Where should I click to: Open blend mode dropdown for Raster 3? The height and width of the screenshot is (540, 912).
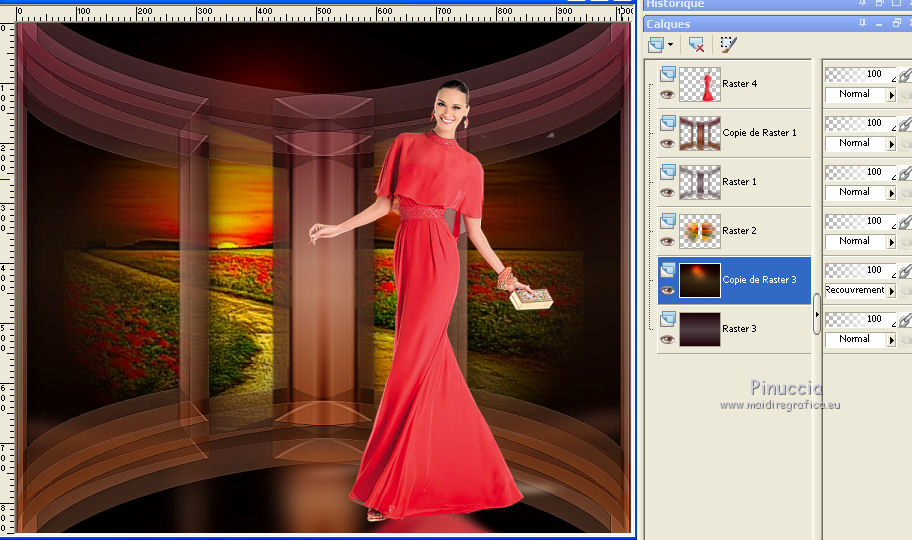[891, 339]
